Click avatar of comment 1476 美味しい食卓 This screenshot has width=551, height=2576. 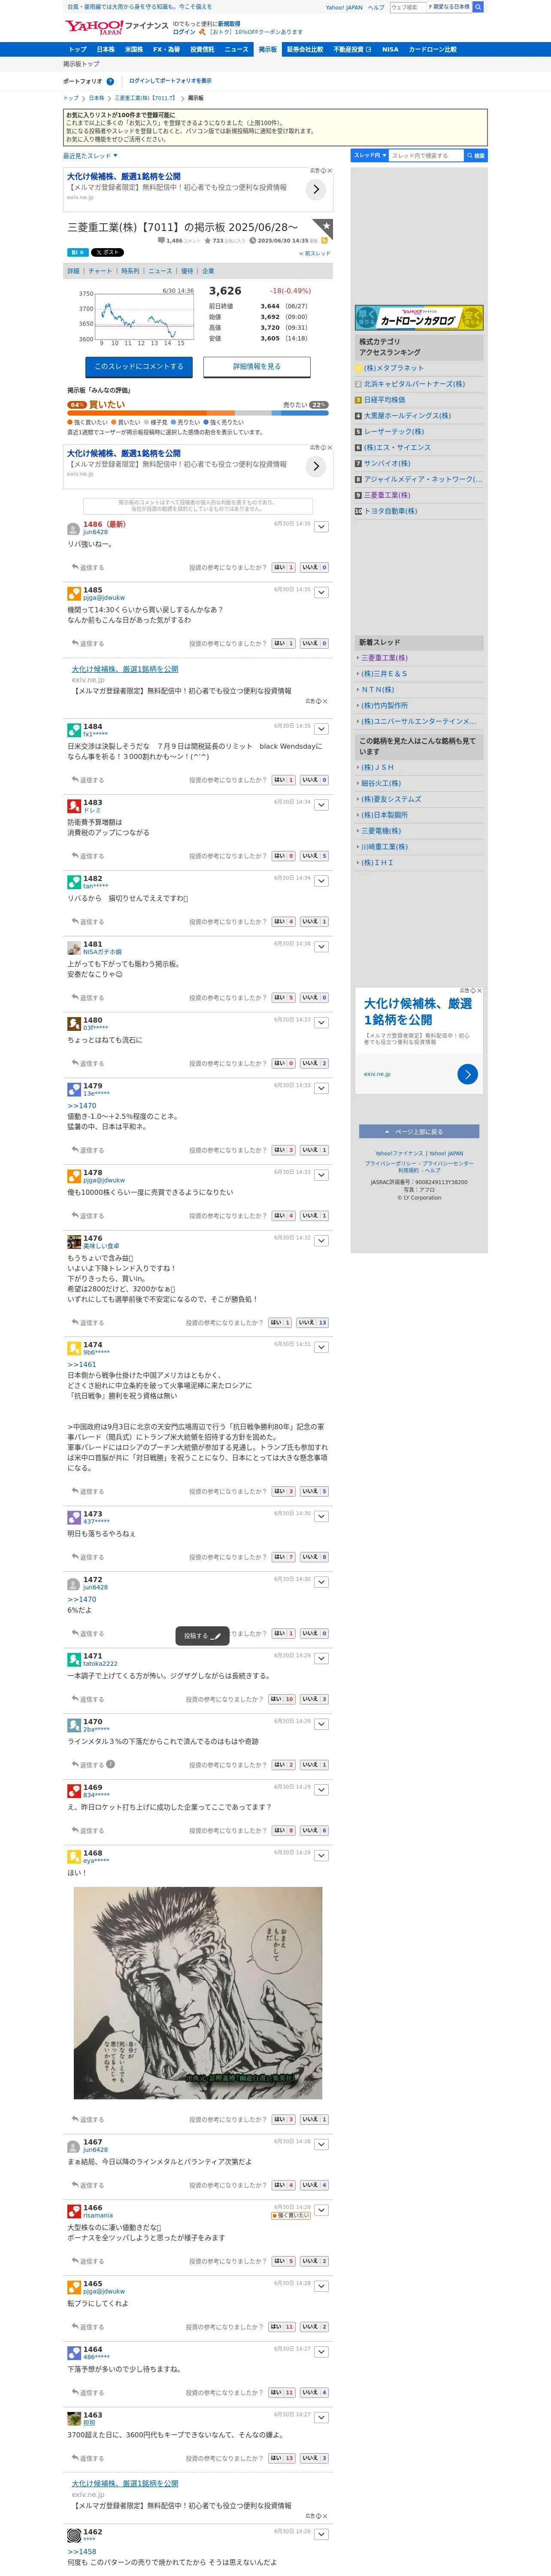(x=73, y=1242)
